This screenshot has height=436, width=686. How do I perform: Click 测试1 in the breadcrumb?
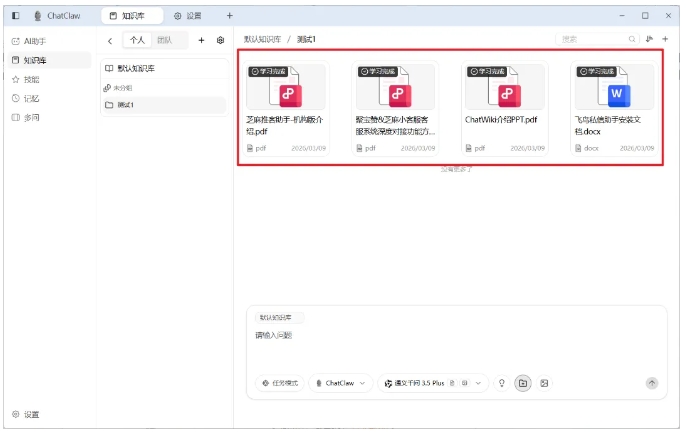306,39
